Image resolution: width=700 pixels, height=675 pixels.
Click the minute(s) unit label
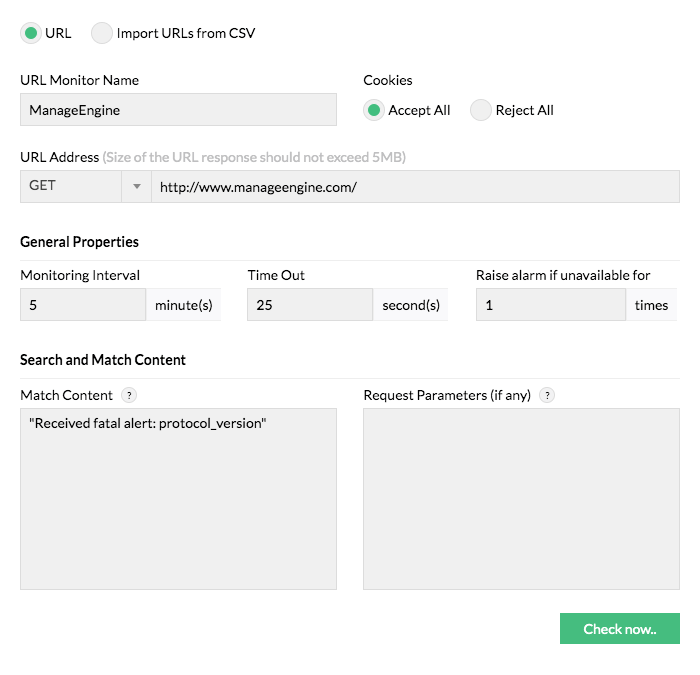[x=184, y=305]
